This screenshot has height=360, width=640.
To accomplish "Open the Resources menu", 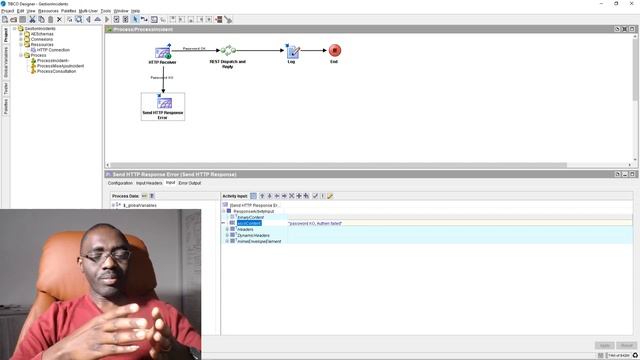I will [48, 11].
